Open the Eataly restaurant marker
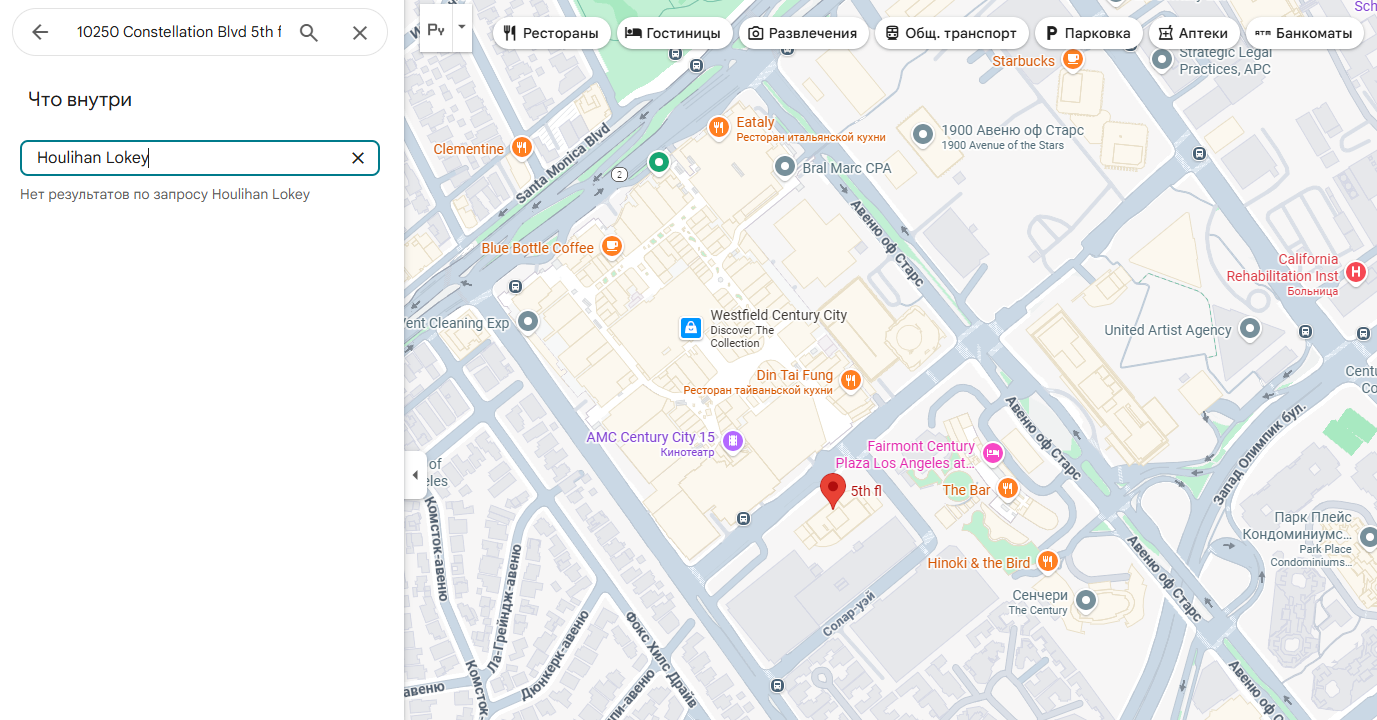 [x=718, y=127]
